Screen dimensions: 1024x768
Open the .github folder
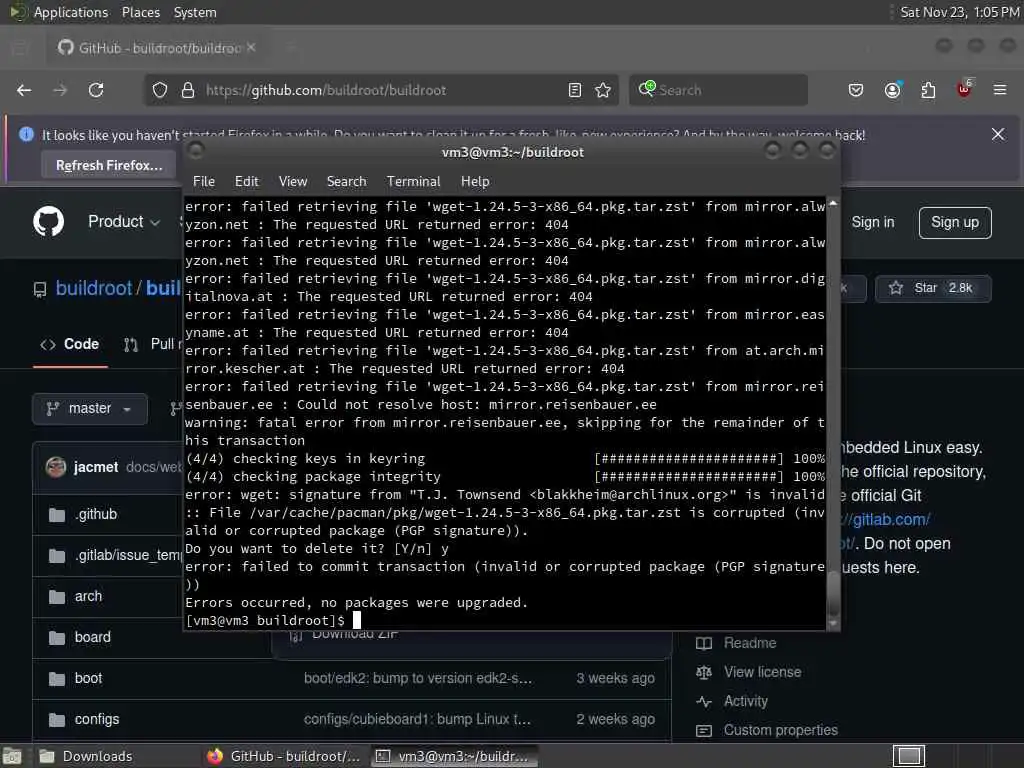tap(96, 515)
